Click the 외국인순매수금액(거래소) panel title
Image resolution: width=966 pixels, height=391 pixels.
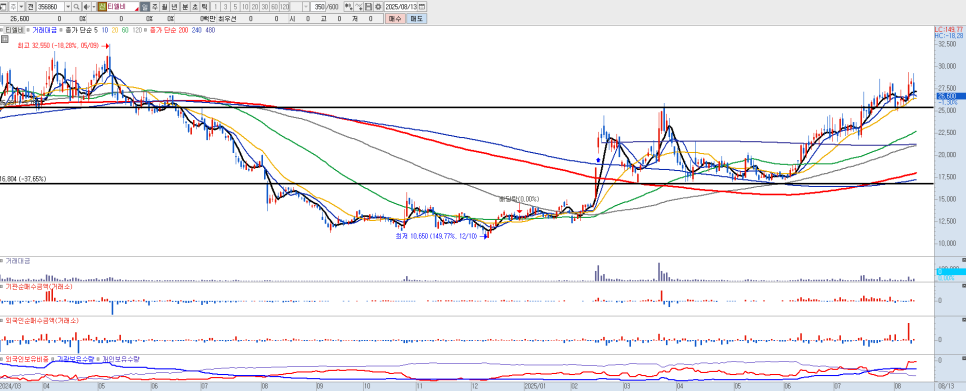41,321
